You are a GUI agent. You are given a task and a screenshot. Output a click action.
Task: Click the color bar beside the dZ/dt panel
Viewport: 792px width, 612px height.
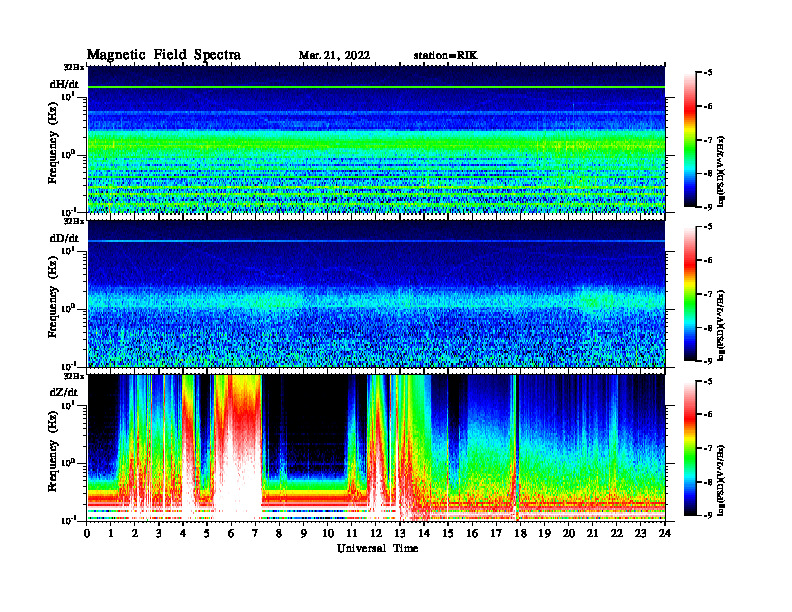[689, 448]
